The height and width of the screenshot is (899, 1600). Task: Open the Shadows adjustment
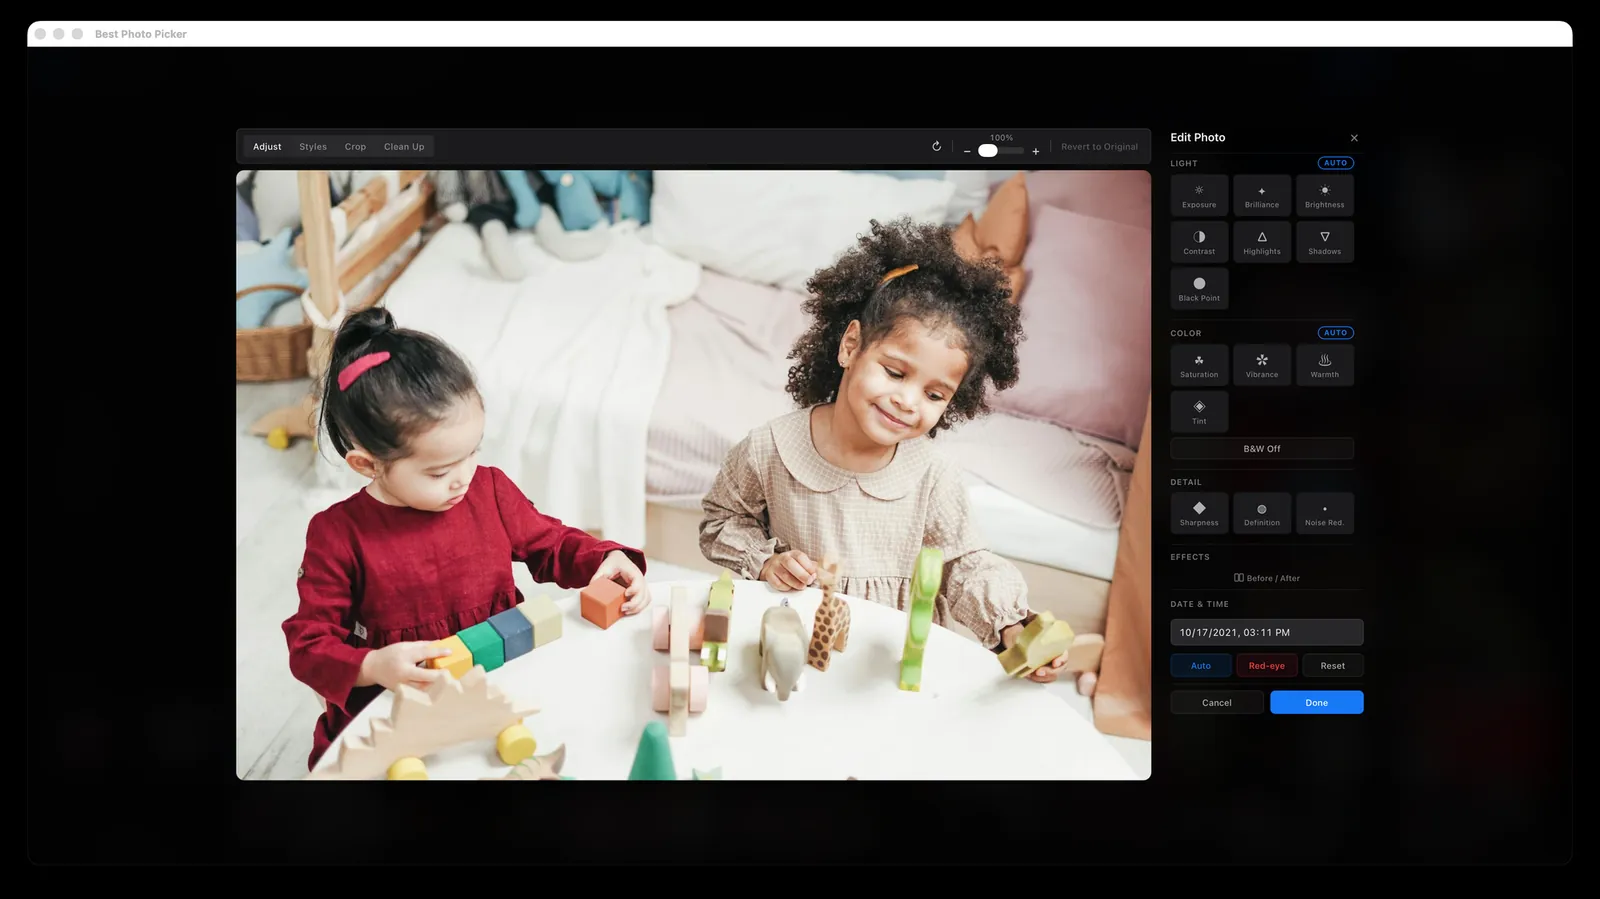pos(1325,242)
